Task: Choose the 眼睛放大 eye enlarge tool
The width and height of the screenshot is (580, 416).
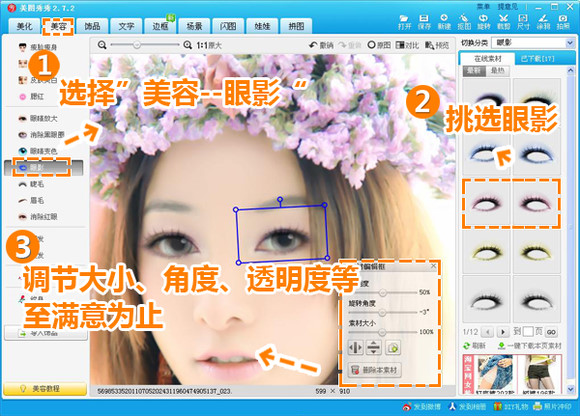Action: coord(38,118)
